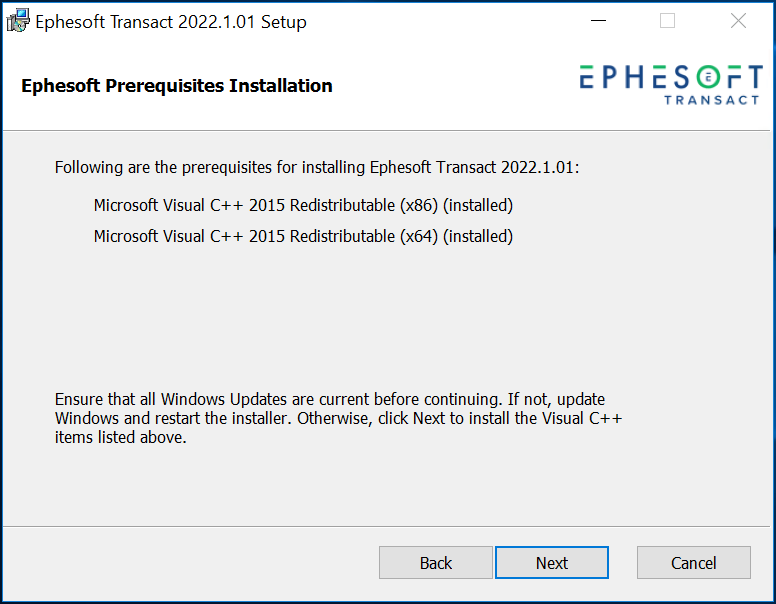776x604 pixels.
Task: Click the disabled maximize box
Action: point(668,21)
